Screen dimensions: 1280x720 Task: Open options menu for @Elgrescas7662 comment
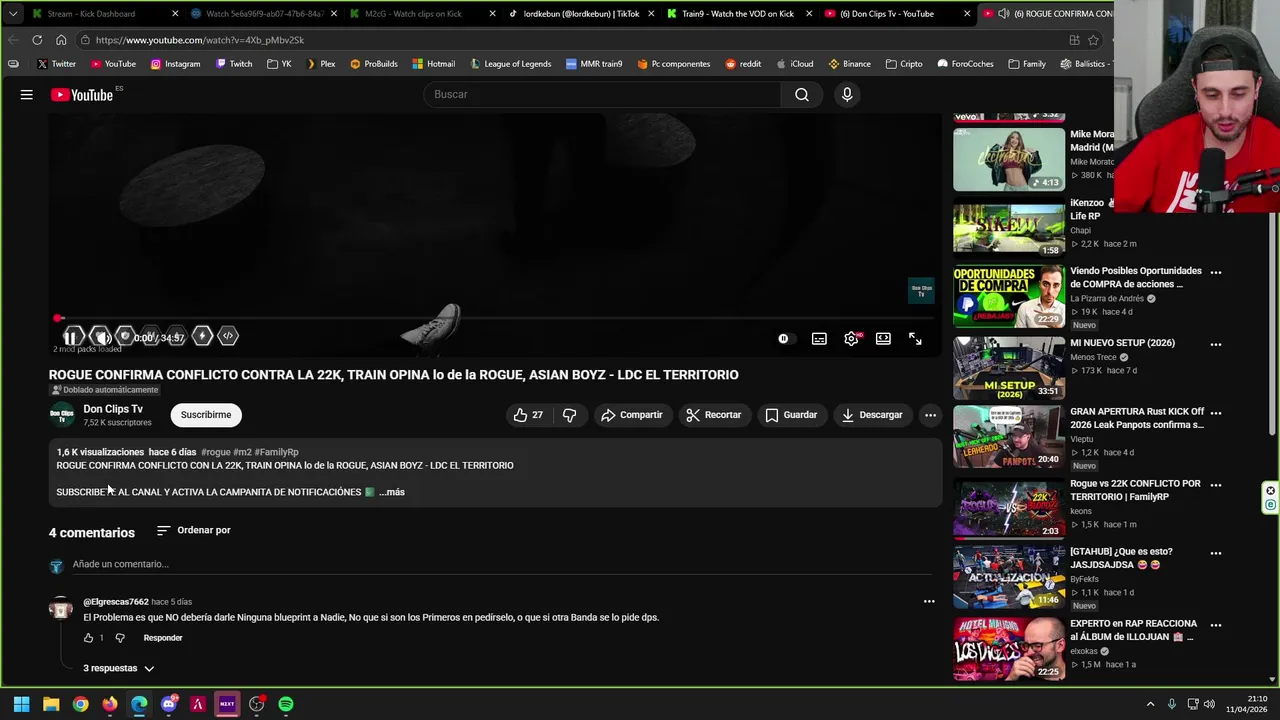pos(929,602)
